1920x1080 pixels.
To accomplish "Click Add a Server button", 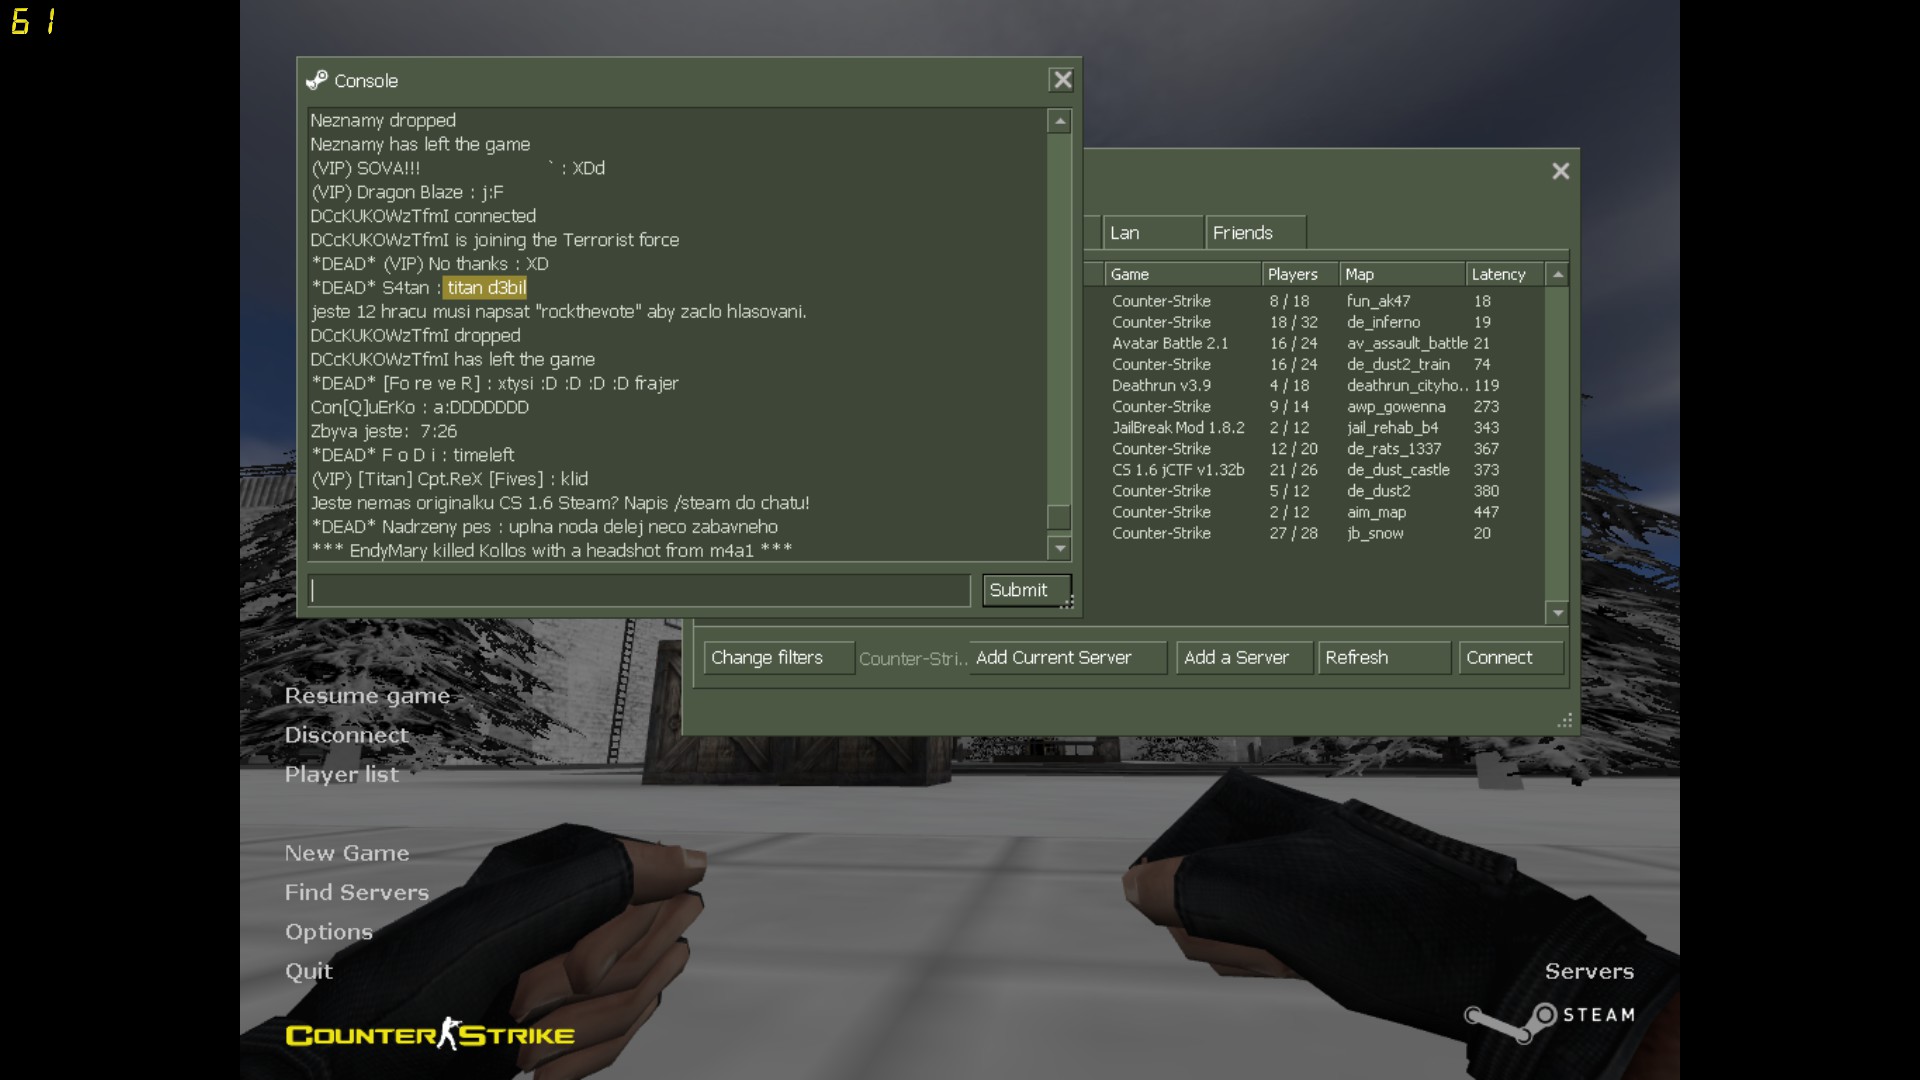I will point(1245,657).
